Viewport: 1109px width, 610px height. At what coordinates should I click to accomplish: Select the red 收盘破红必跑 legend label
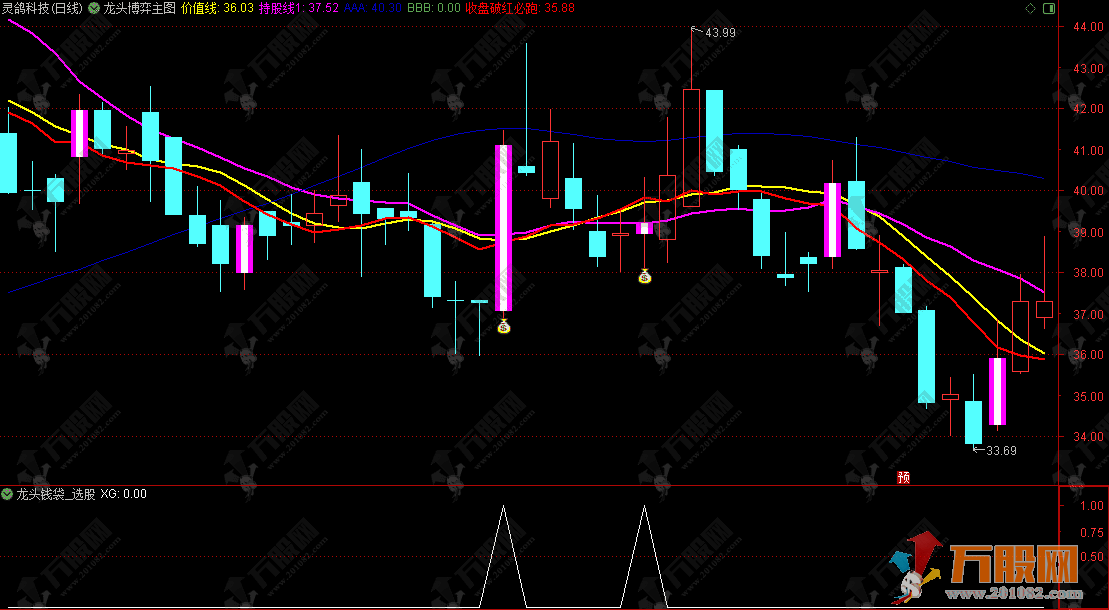coord(502,7)
